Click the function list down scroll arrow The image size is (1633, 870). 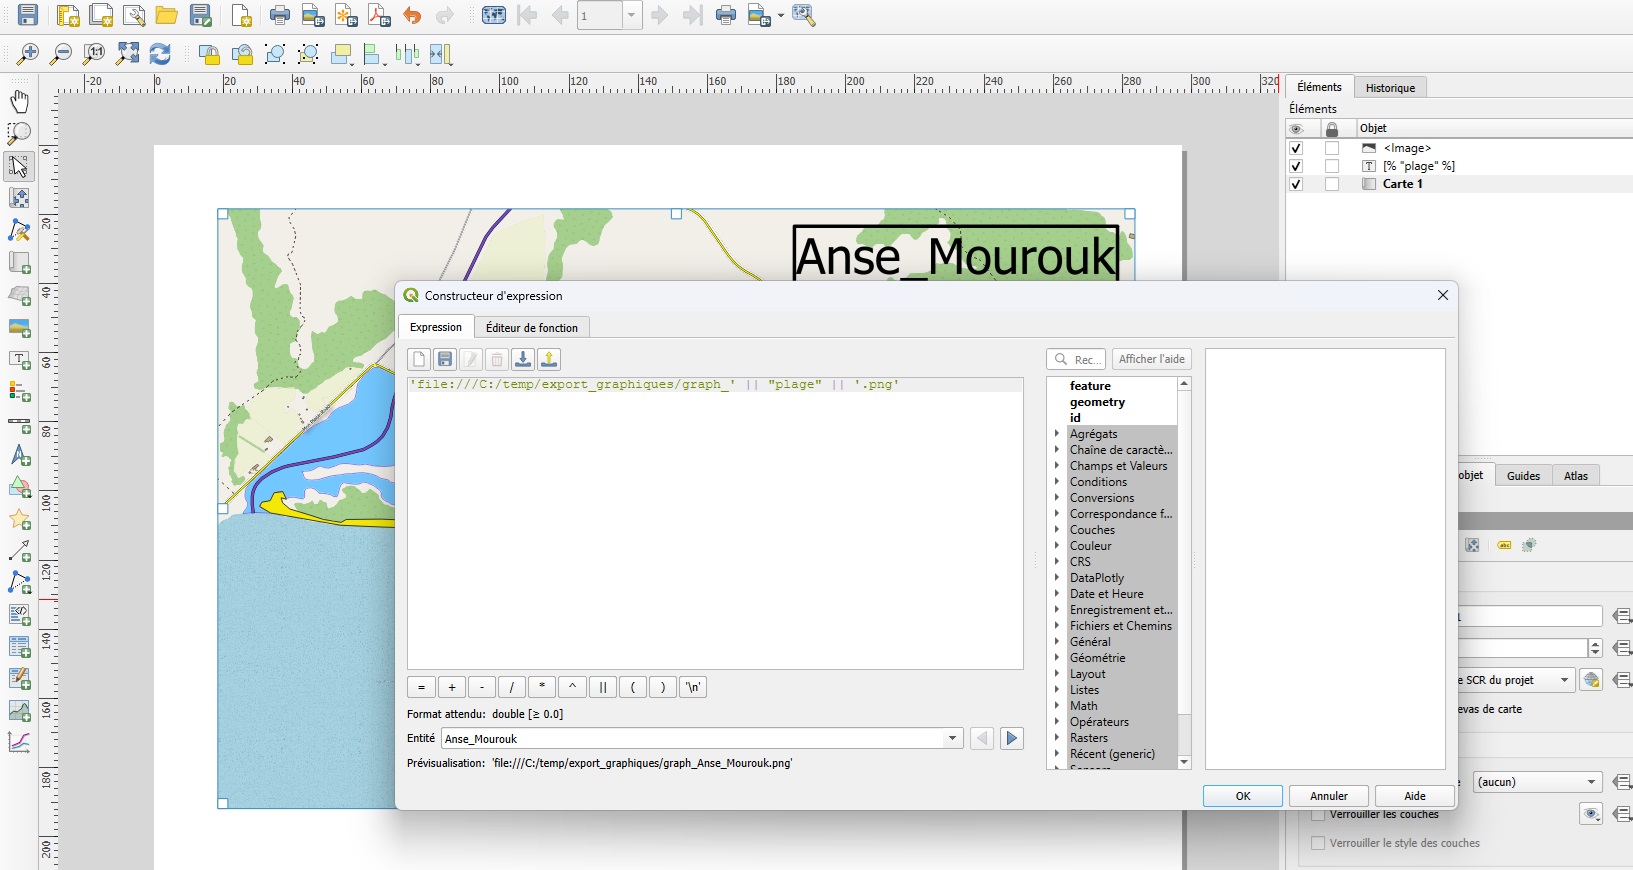coord(1184,762)
